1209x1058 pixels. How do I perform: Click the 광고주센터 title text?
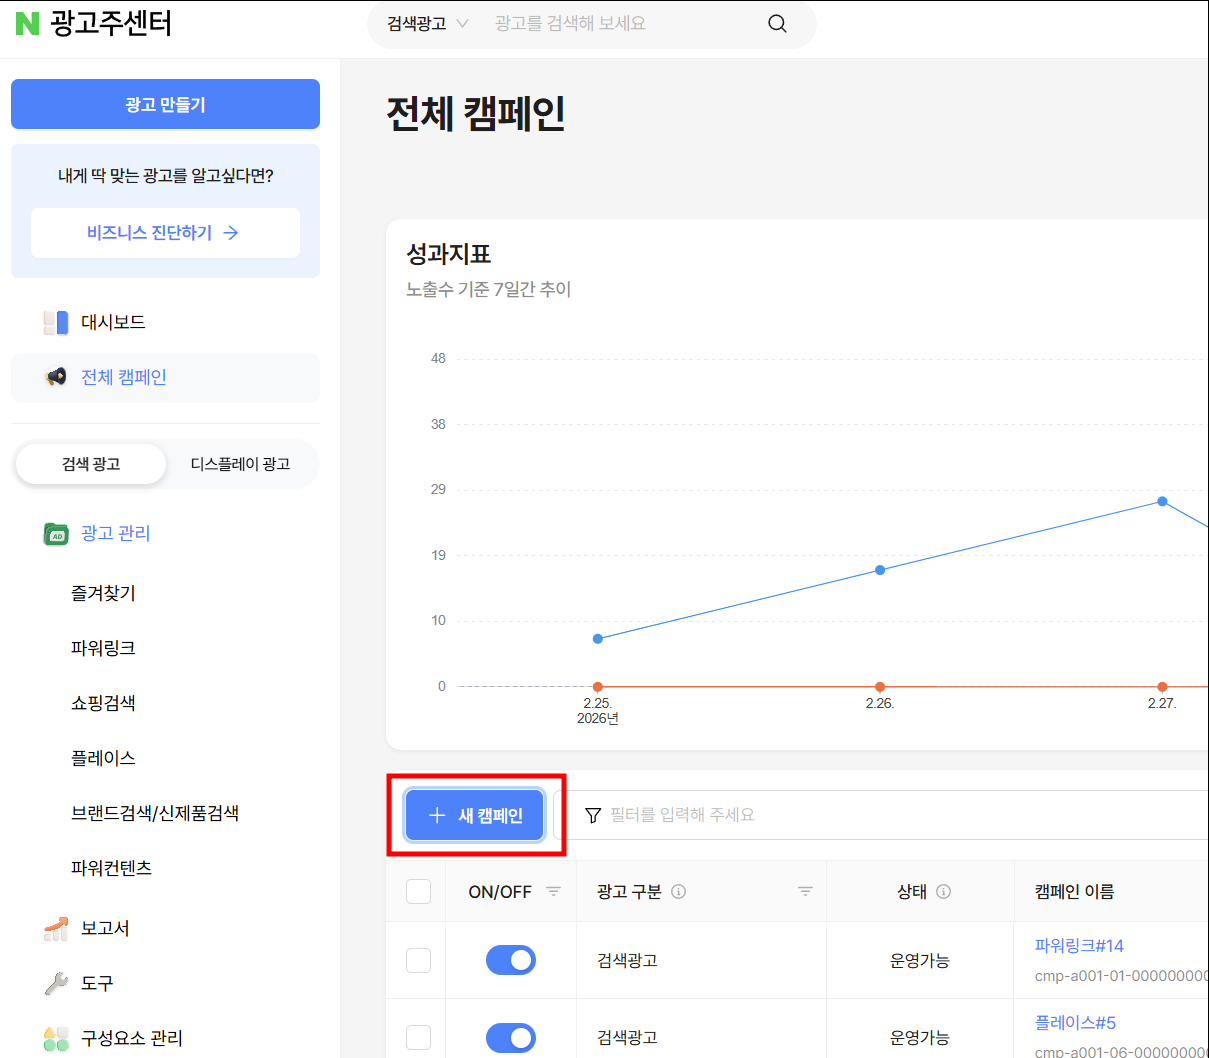point(111,23)
